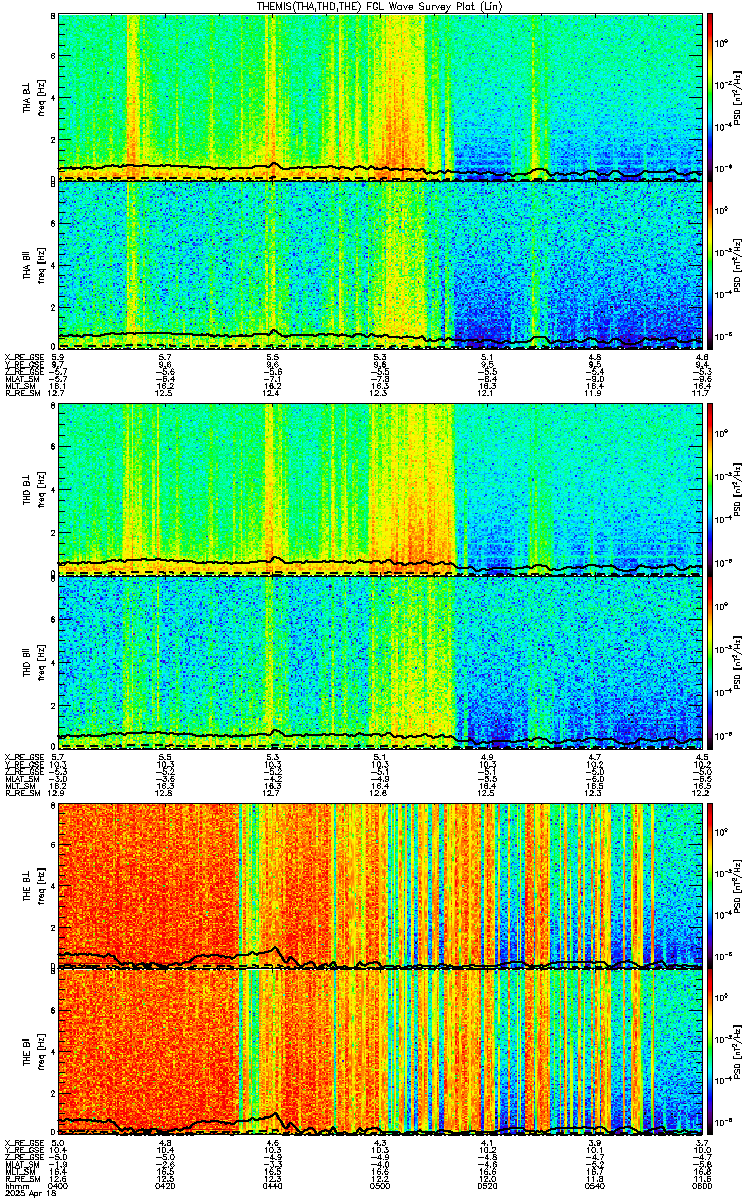Click the 0540 time tick label
Viewport: 750px width, 1200px height.
tap(594, 1186)
